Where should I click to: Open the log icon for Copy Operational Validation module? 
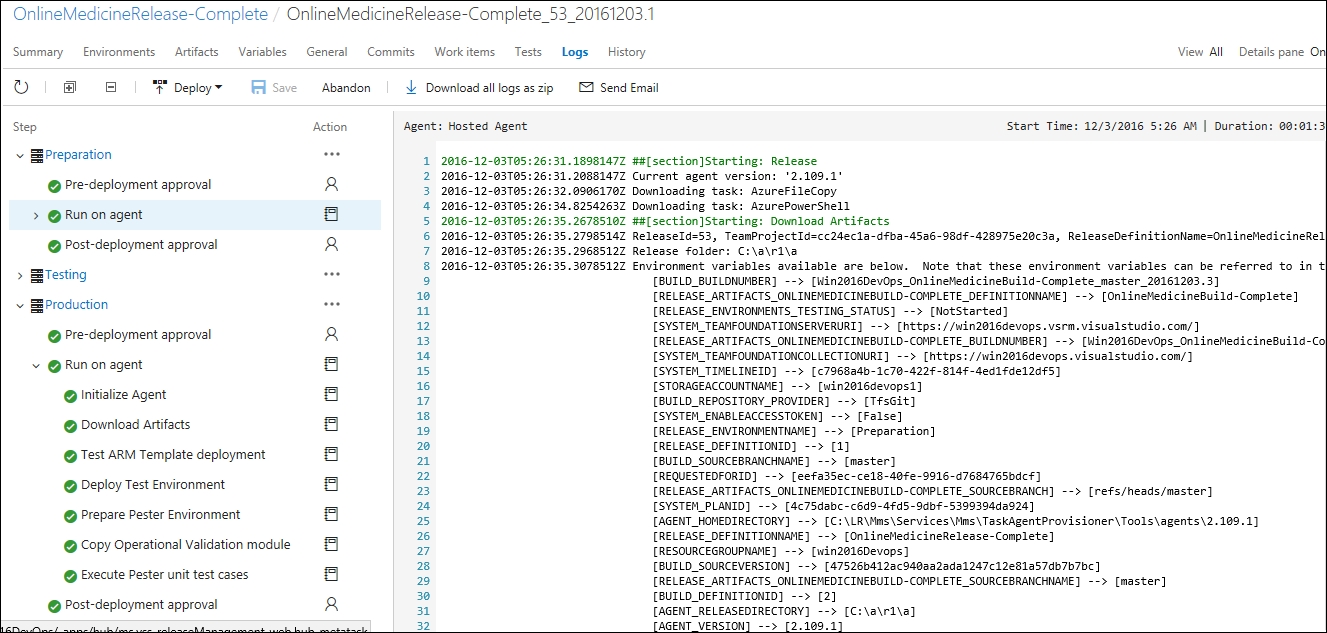coord(332,545)
